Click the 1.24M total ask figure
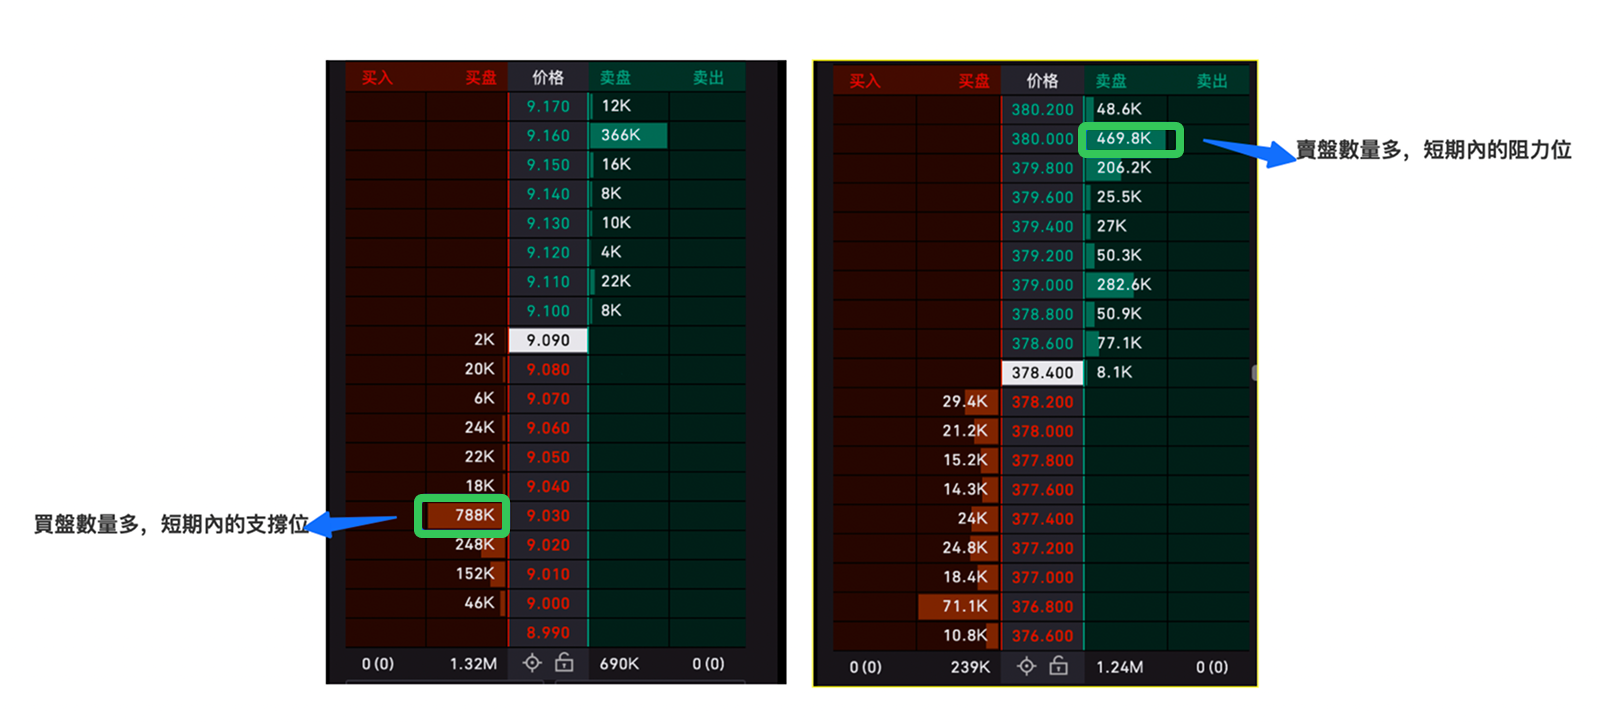Screen dimensions: 1600x722 [1120, 667]
